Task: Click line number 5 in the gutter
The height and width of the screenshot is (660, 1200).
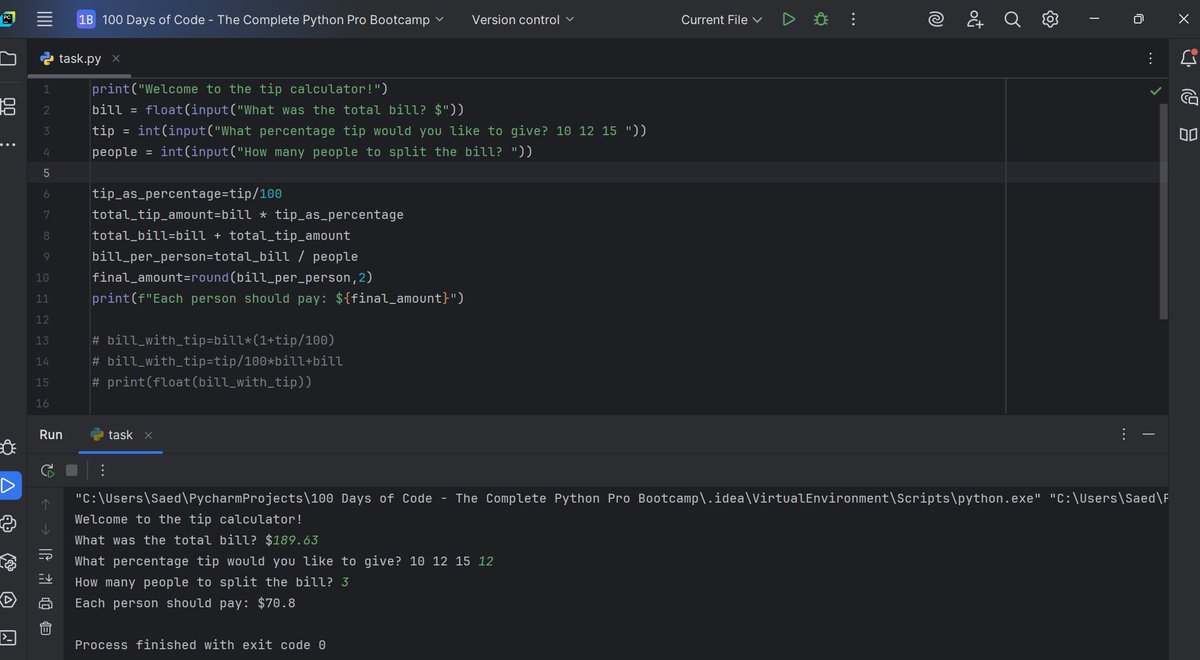Action: pos(44,173)
